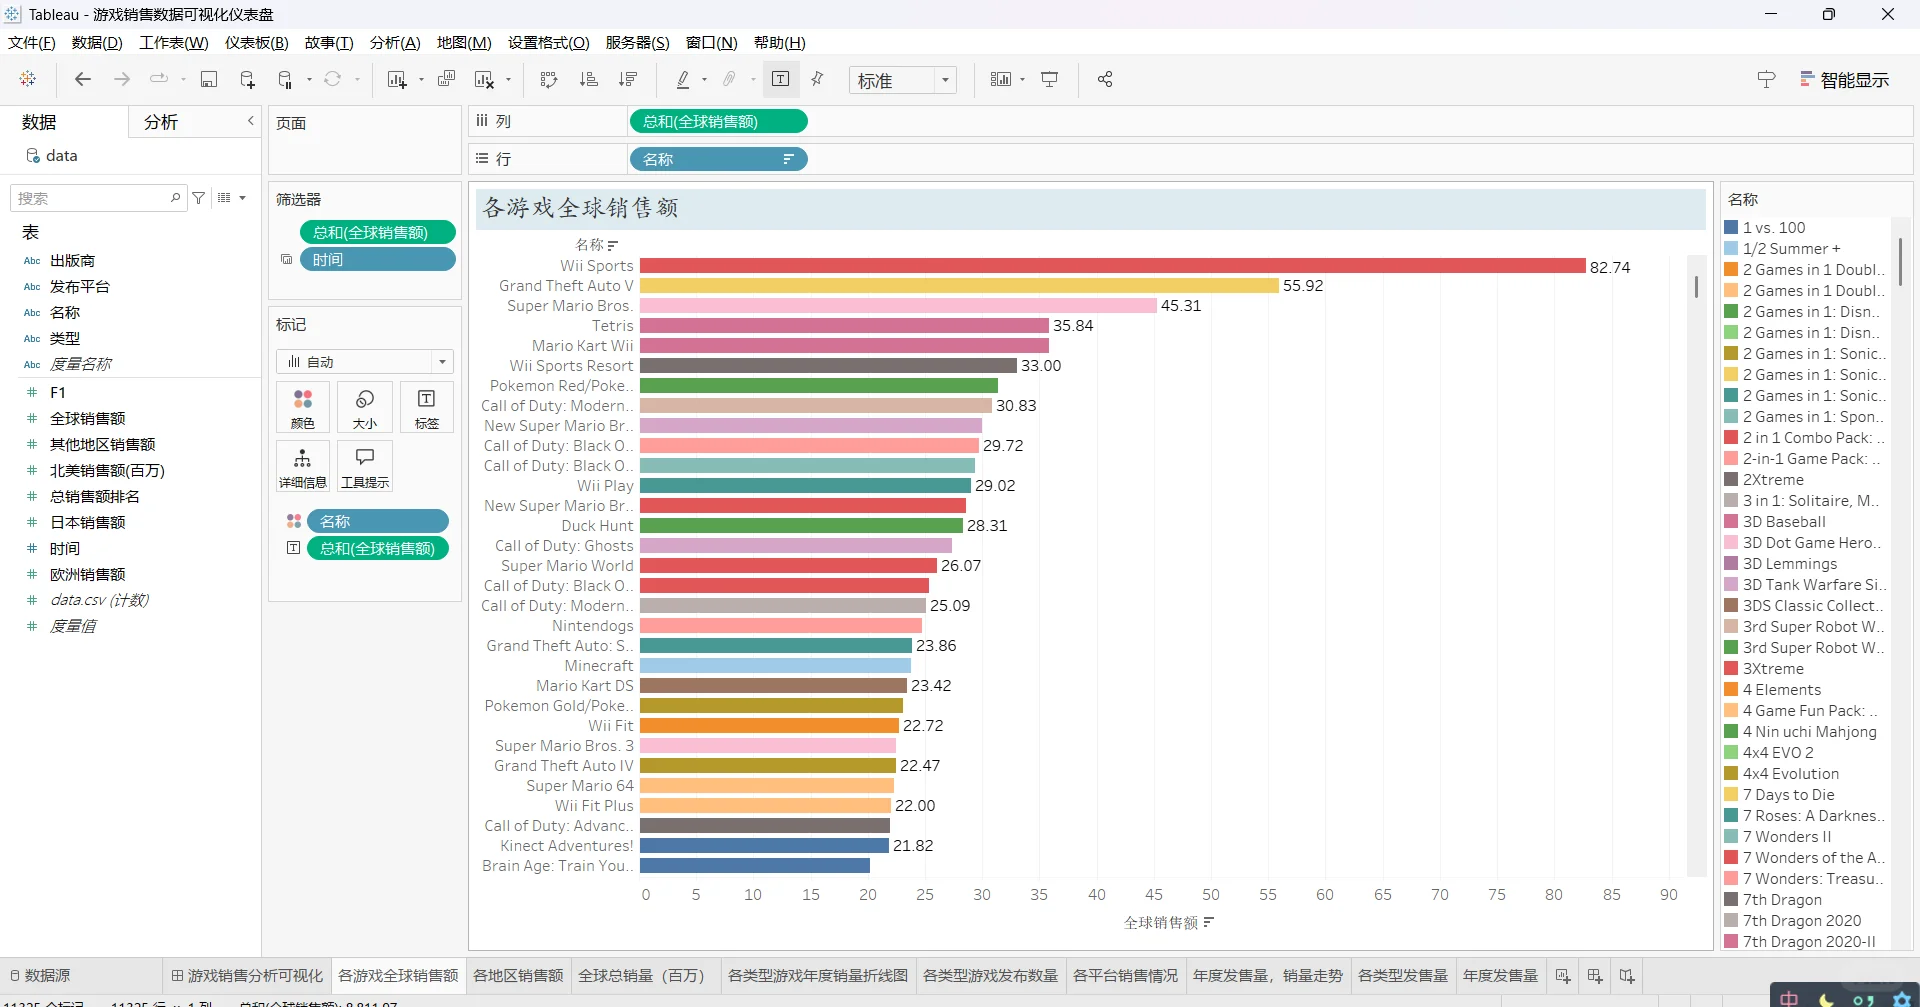Toggle show mark labels in toolbar
The height and width of the screenshot is (1007, 1920).
coord(781,79)
